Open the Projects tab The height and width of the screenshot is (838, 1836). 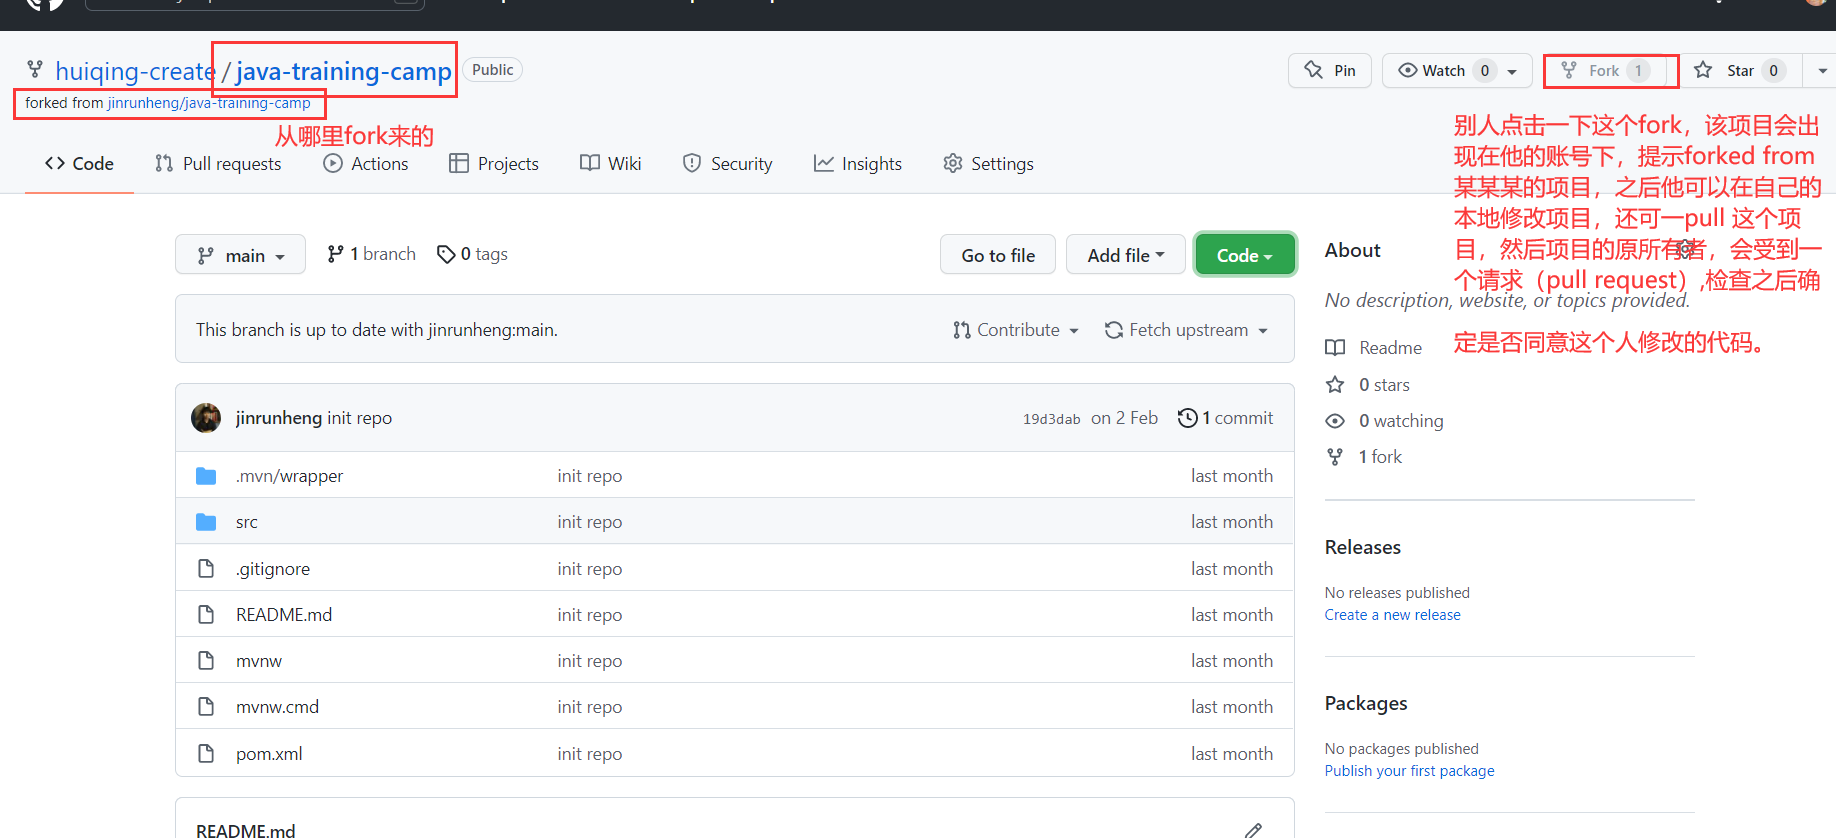coord(494,164)
